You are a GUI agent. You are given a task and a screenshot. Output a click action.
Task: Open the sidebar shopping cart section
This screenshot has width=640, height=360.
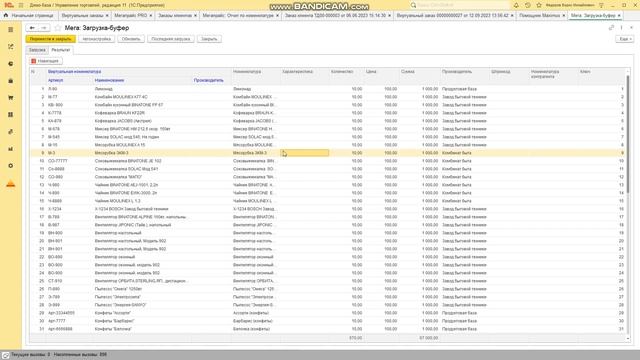pos(11,98)
